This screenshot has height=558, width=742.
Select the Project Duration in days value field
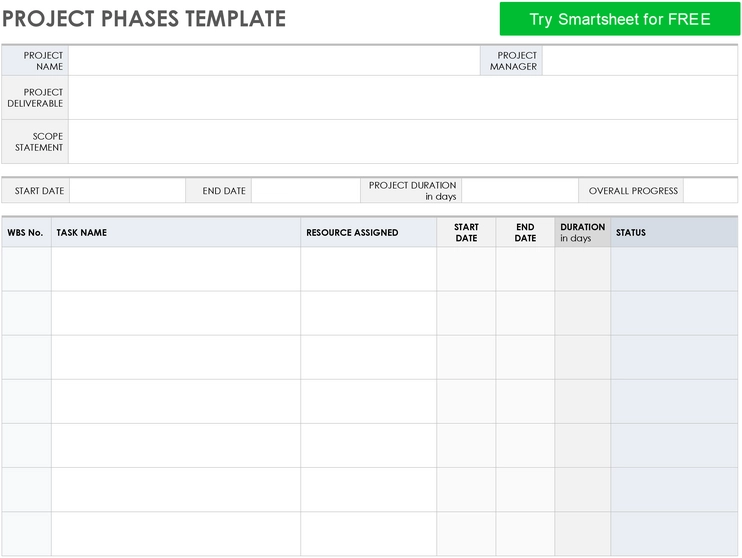pyautogui.click(x=520, y=191)
